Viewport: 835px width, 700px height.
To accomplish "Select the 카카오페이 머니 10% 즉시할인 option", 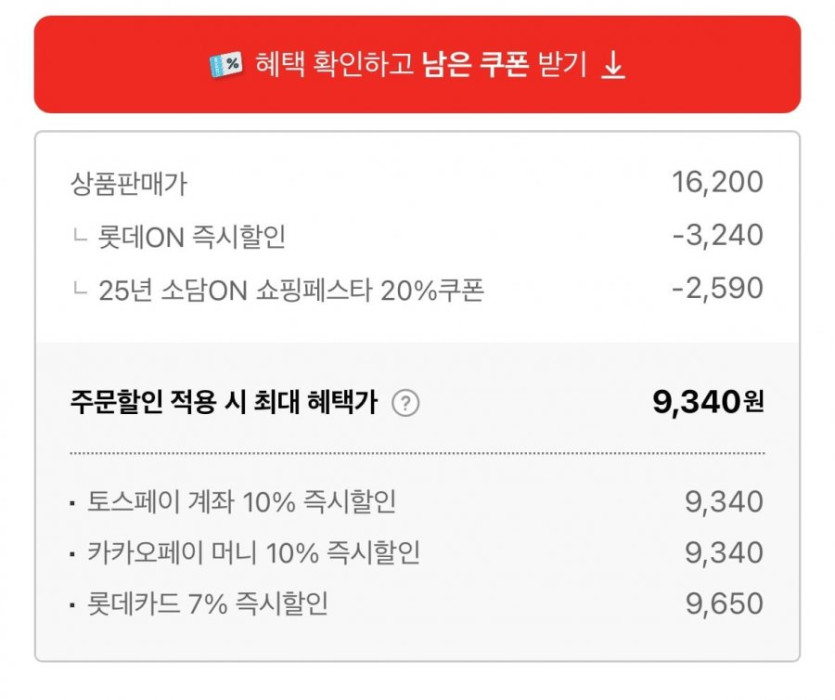I will (254, 553).
